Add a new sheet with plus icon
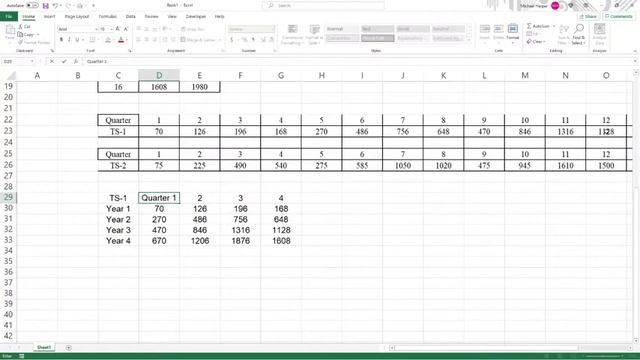The image size is (640, 360). [69, 348]
